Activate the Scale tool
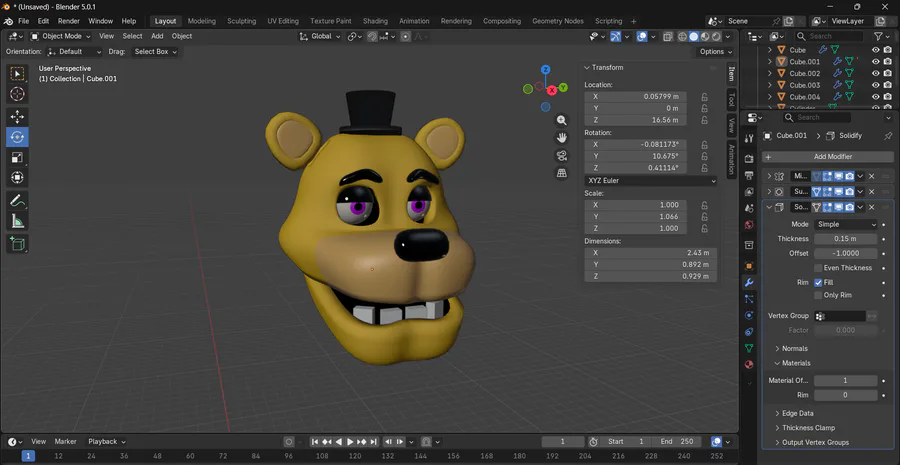900x465 pixels. tap(17, 157)
